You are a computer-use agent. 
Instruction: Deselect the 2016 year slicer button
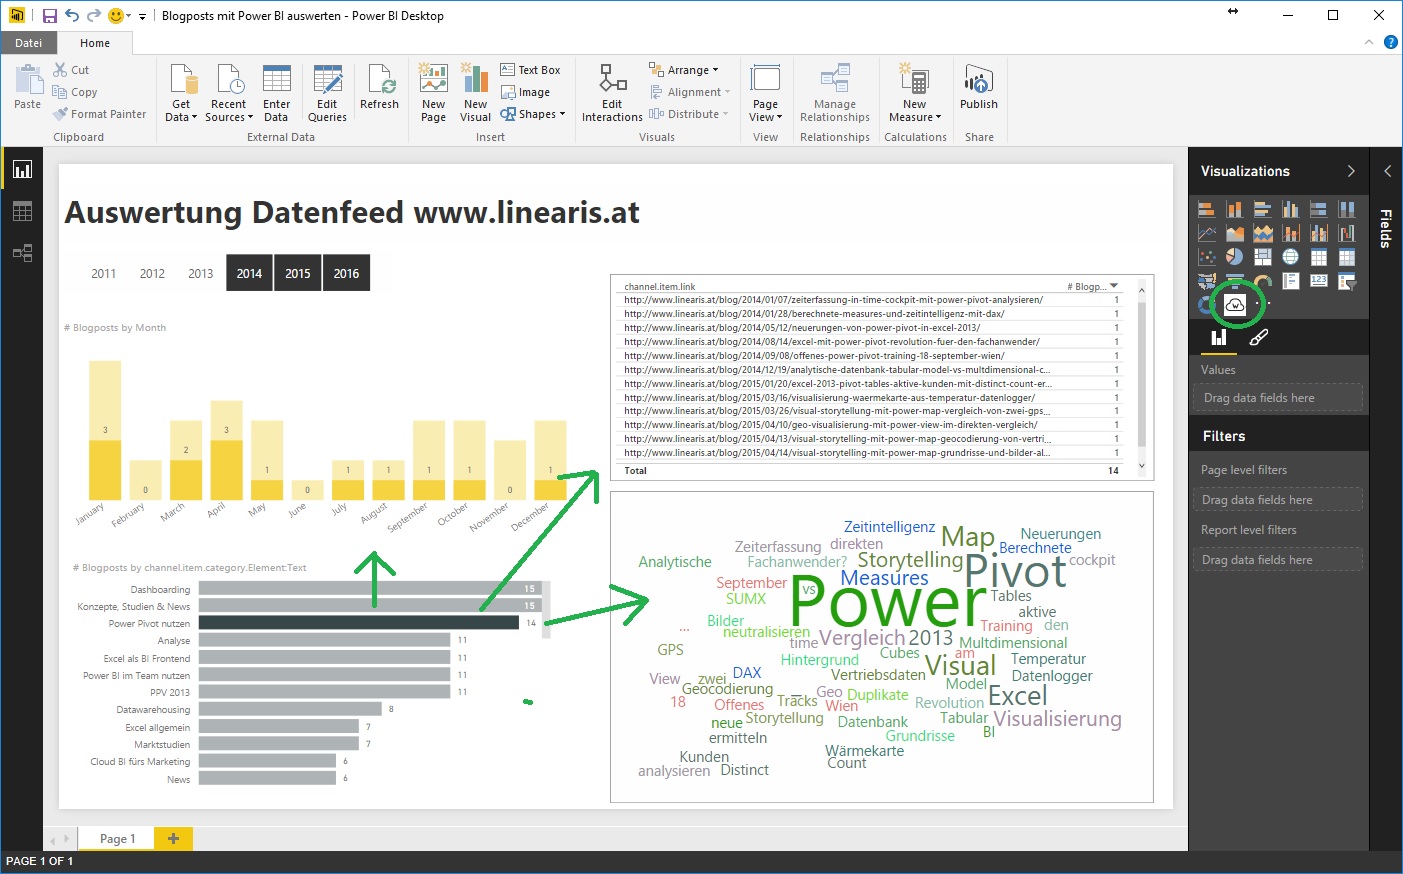346,273
